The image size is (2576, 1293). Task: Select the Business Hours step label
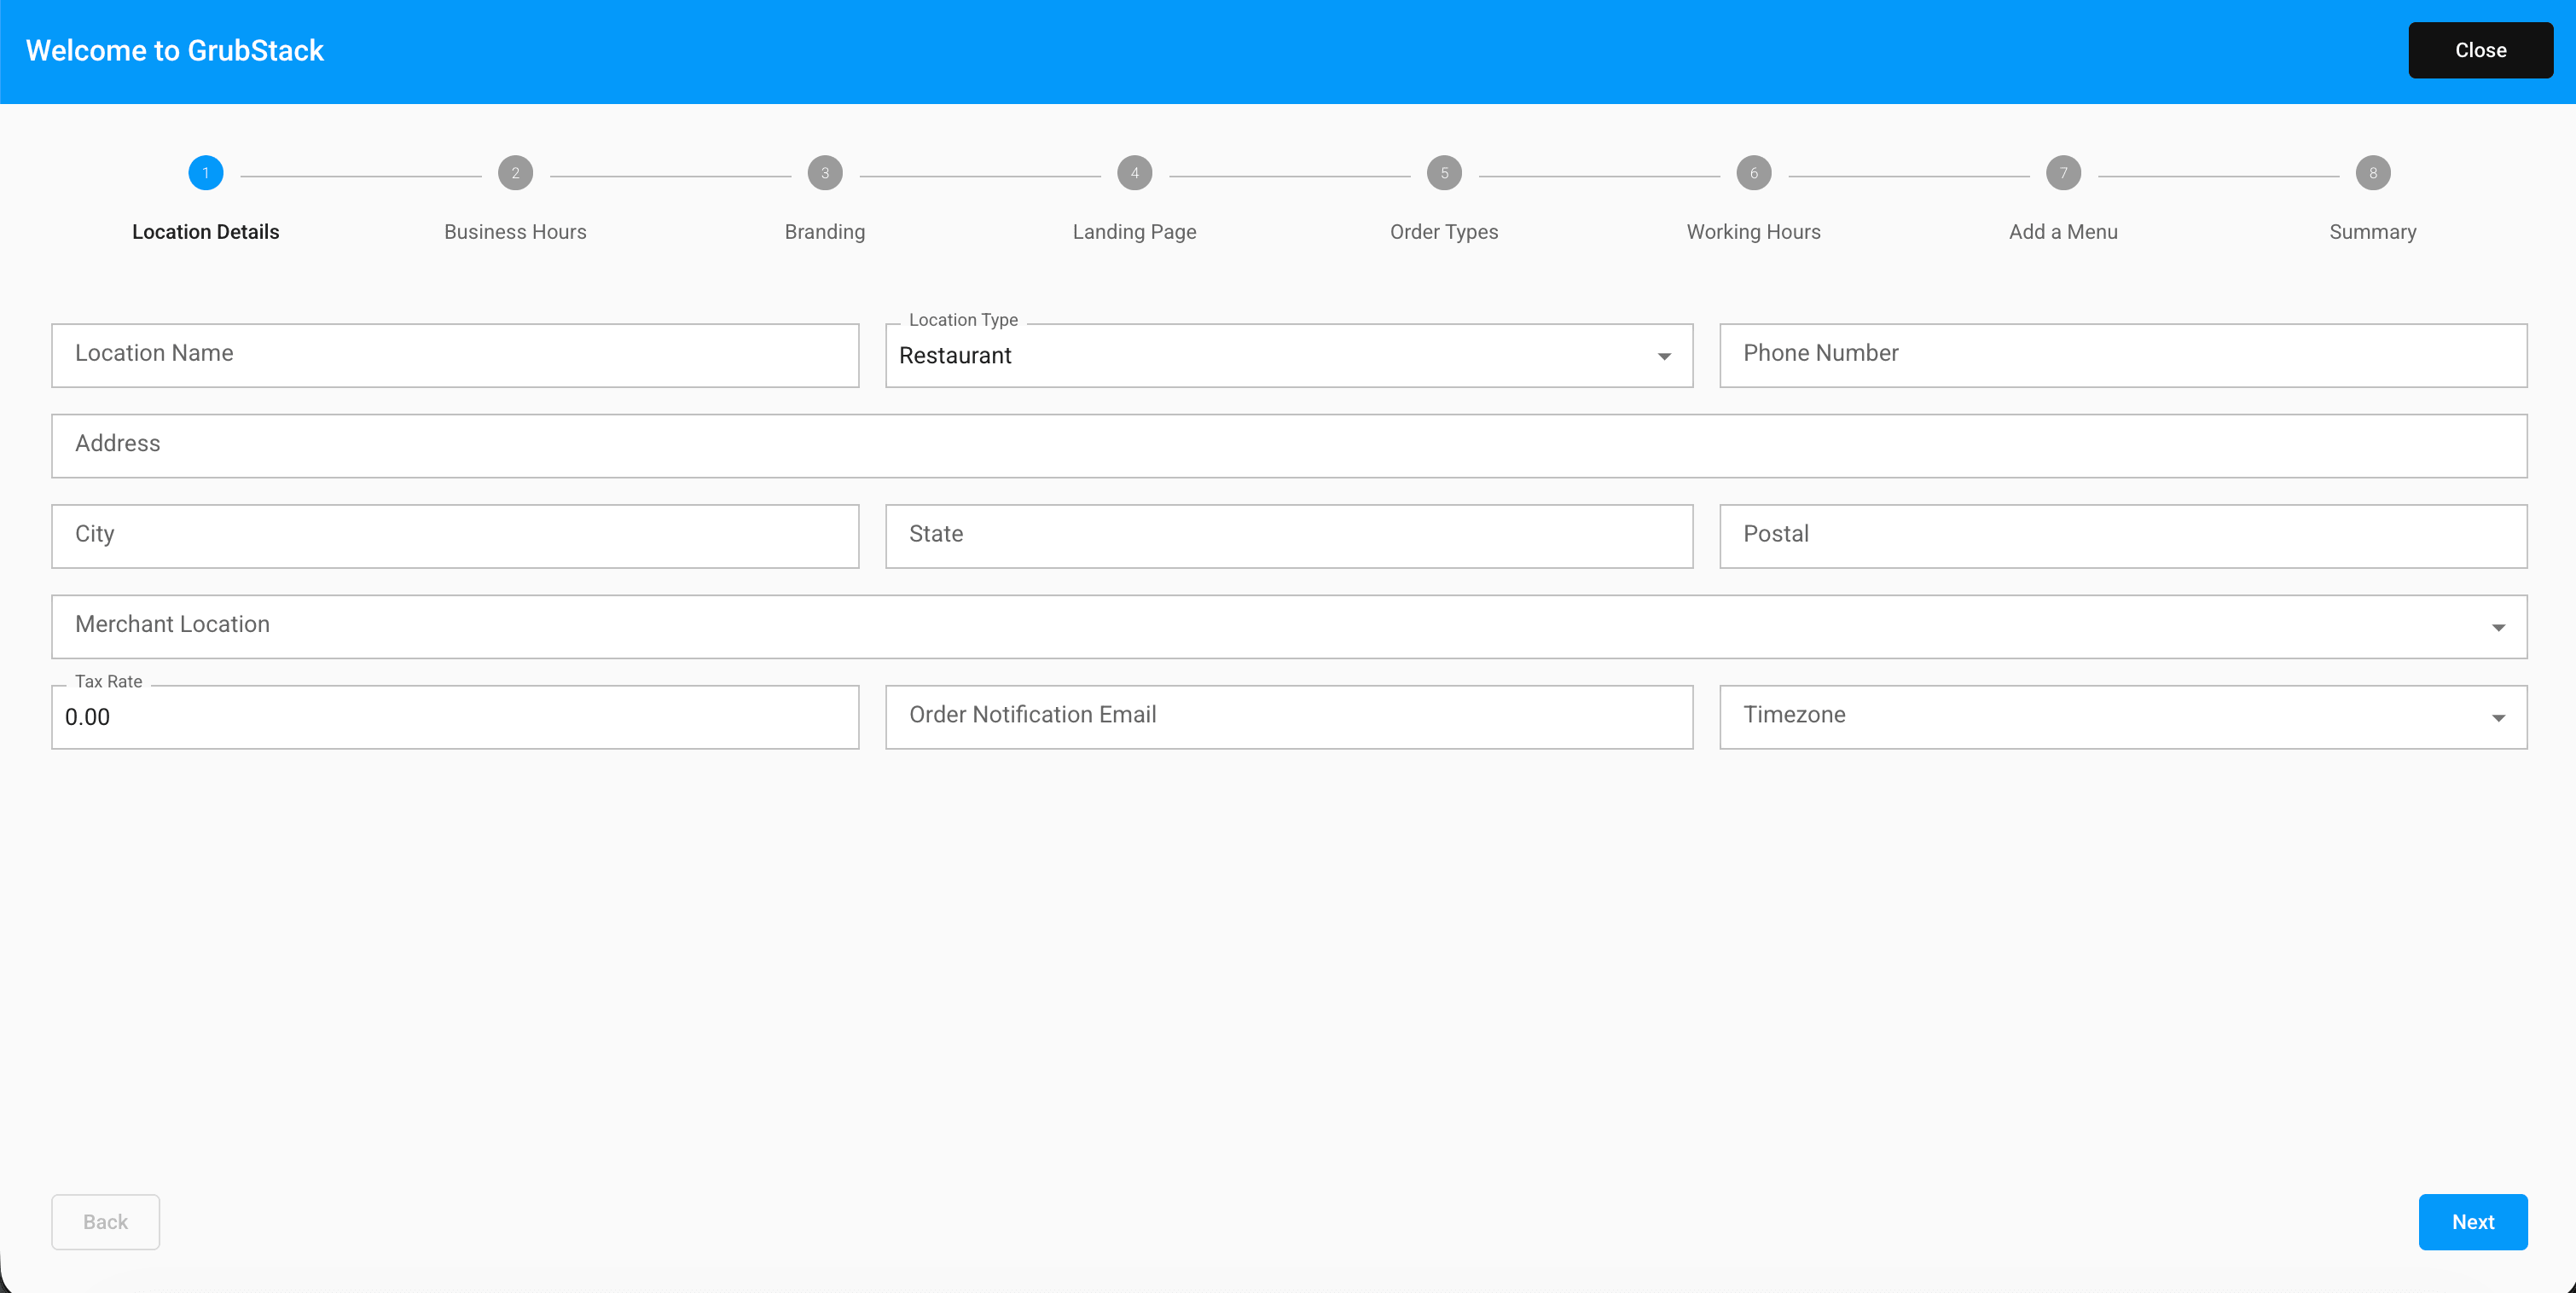coord(515,232)
